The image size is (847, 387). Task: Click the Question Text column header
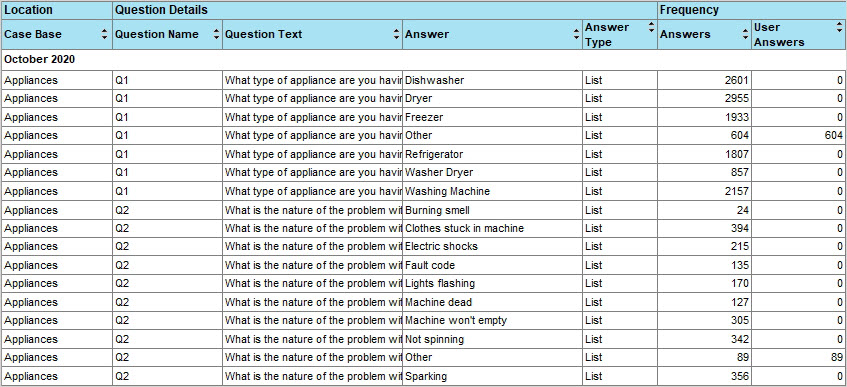312,35
